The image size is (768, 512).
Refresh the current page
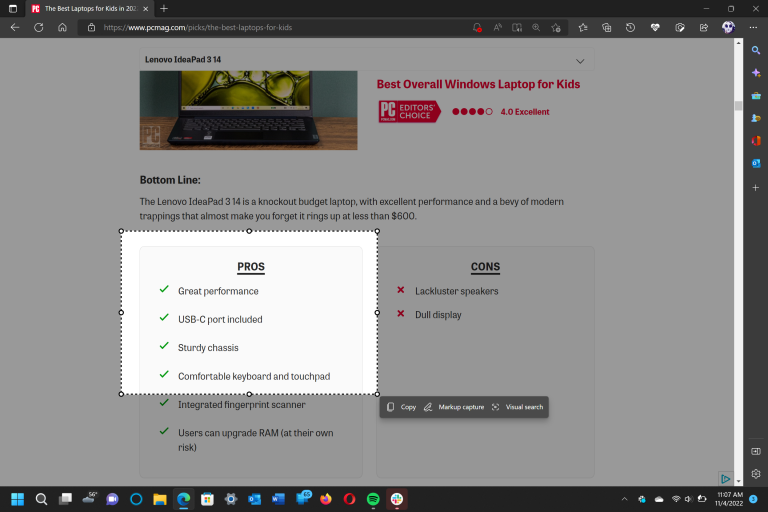39,27
